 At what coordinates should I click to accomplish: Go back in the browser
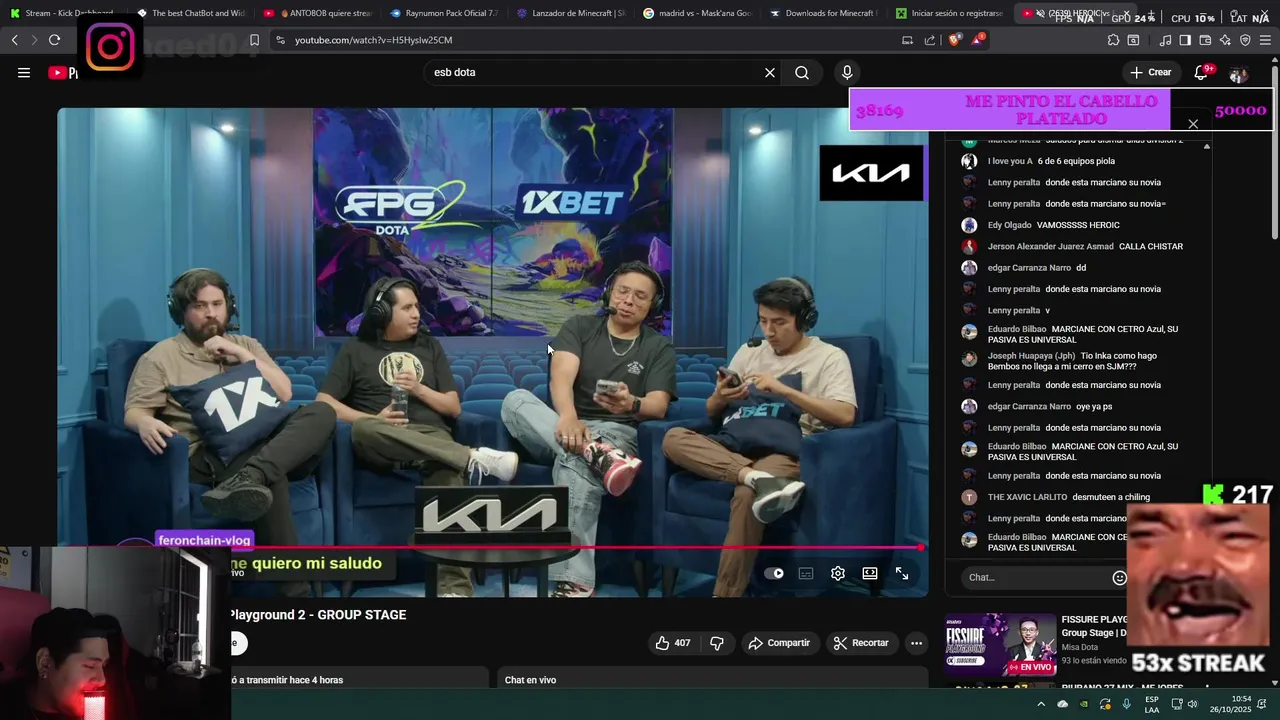pos(14,40)
